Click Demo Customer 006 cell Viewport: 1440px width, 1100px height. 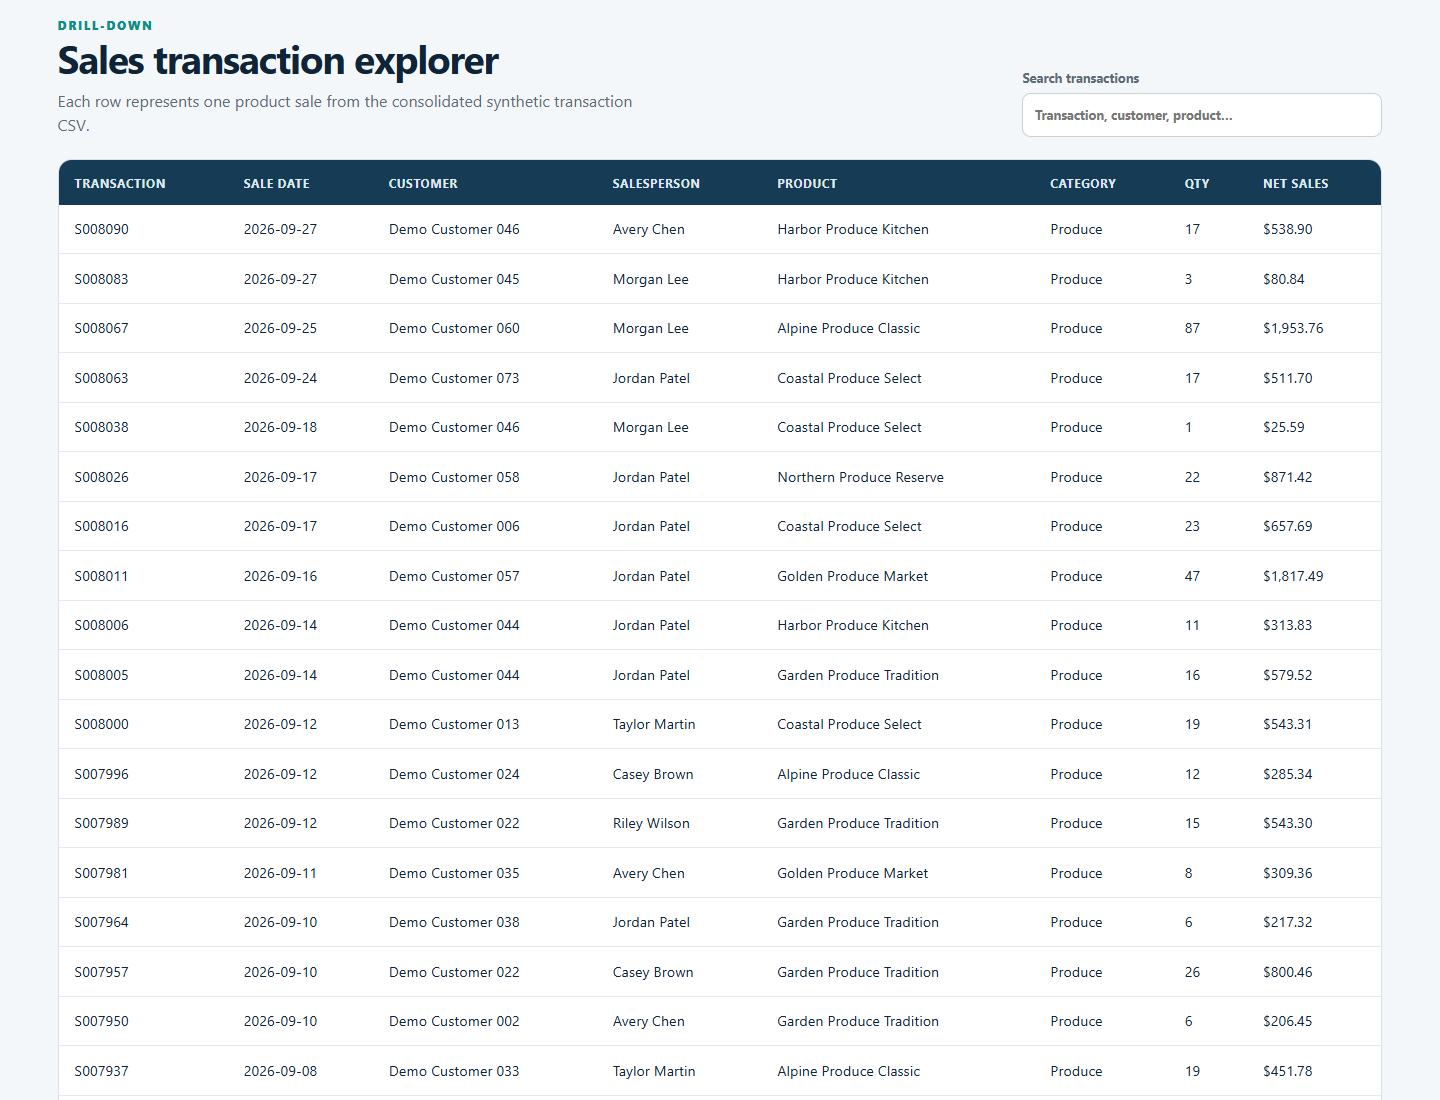454,526
